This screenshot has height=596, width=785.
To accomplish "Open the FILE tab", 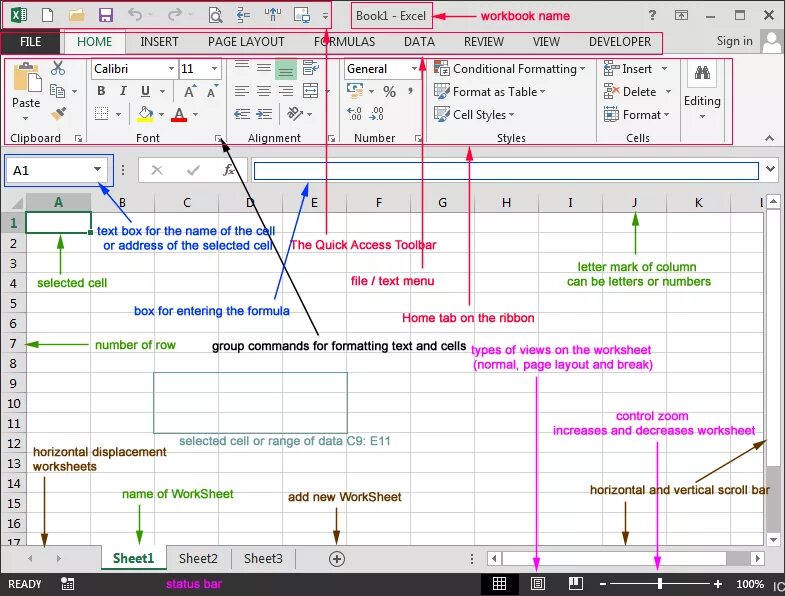I will [x=30, y=42].
